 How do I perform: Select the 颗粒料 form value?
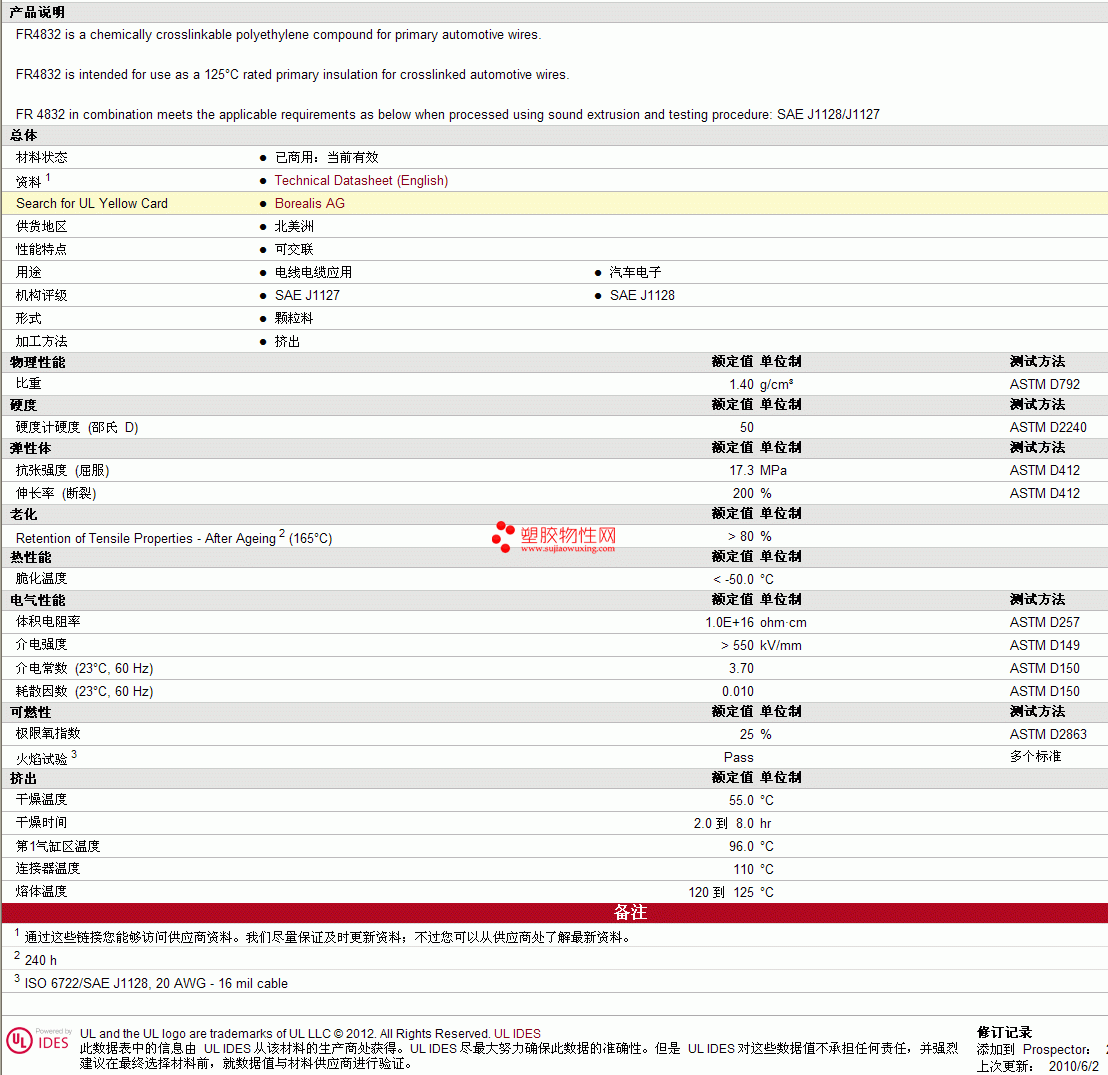point(294,319)
